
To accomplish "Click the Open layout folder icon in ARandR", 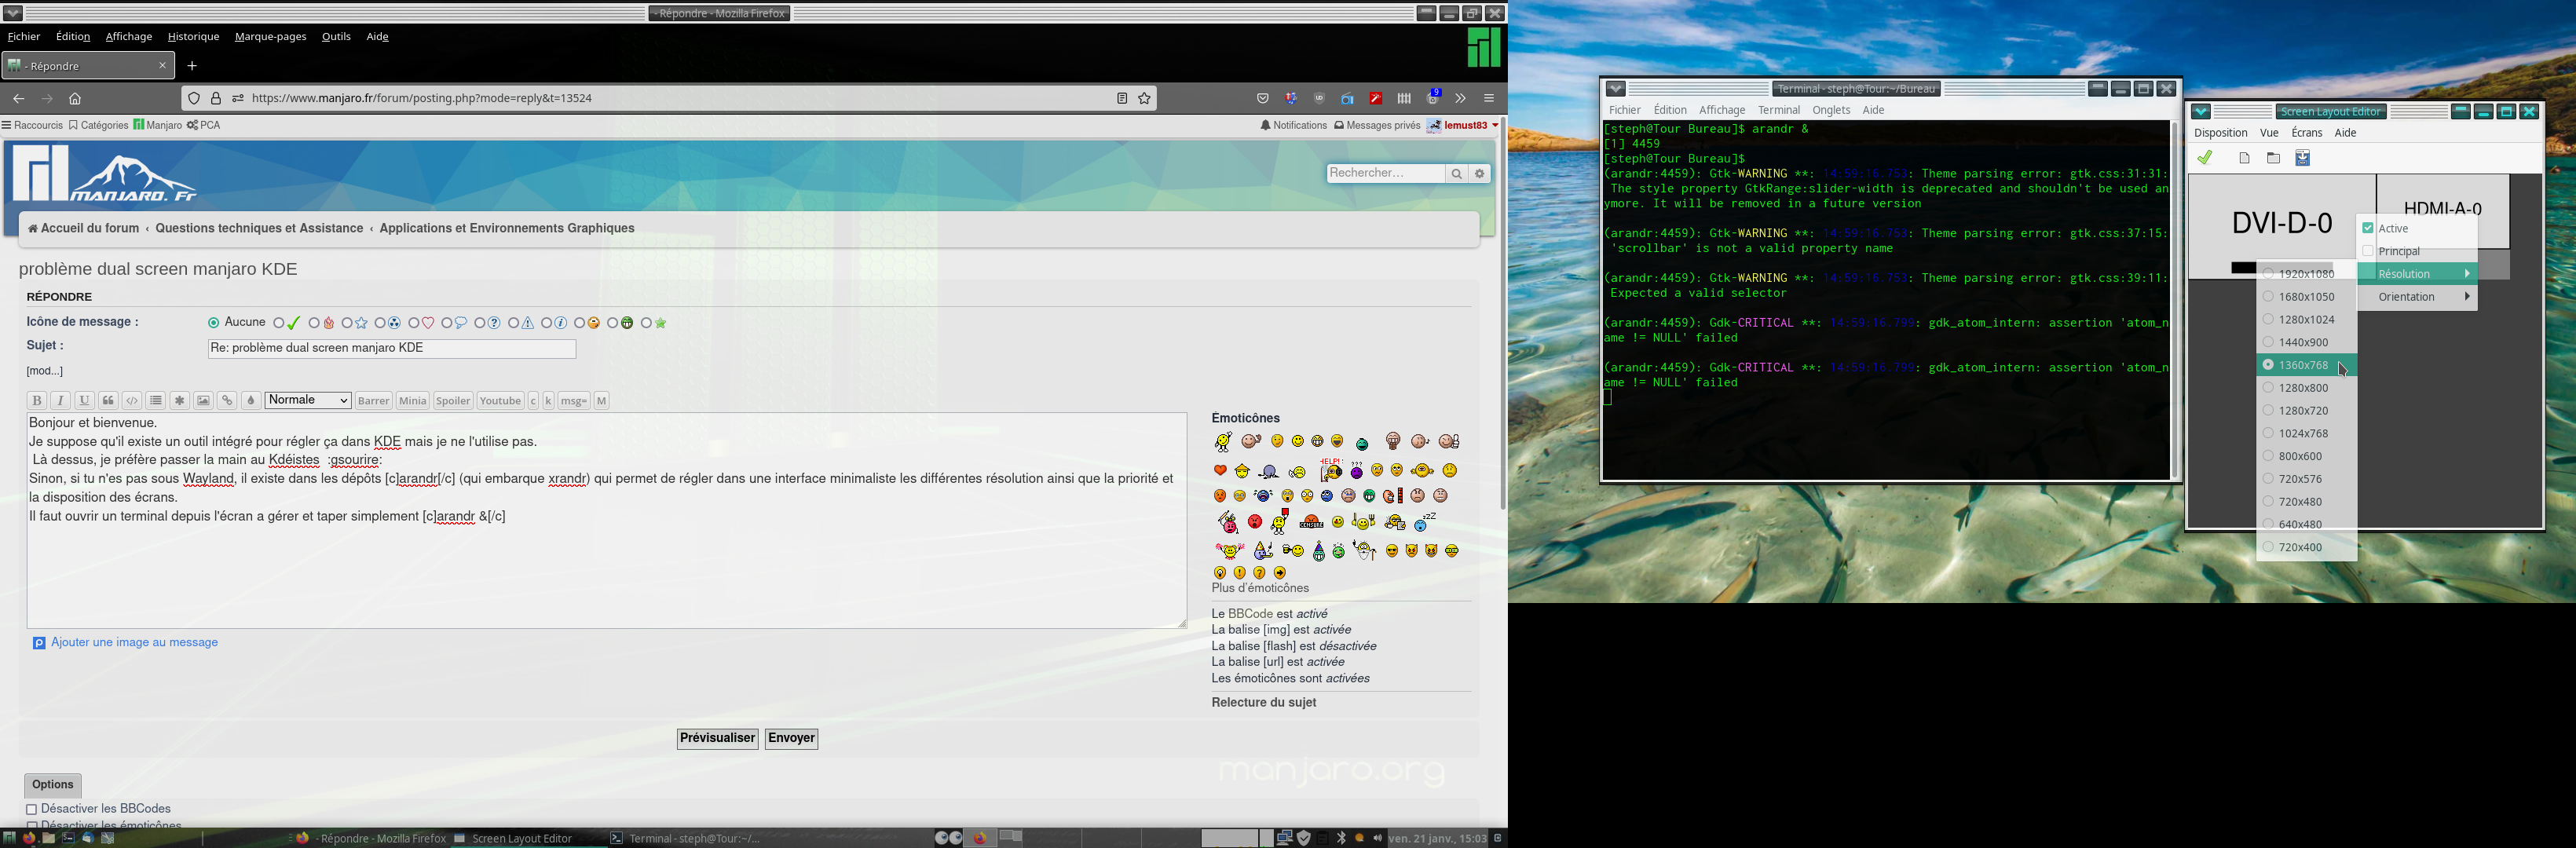I will (2273, 158).
